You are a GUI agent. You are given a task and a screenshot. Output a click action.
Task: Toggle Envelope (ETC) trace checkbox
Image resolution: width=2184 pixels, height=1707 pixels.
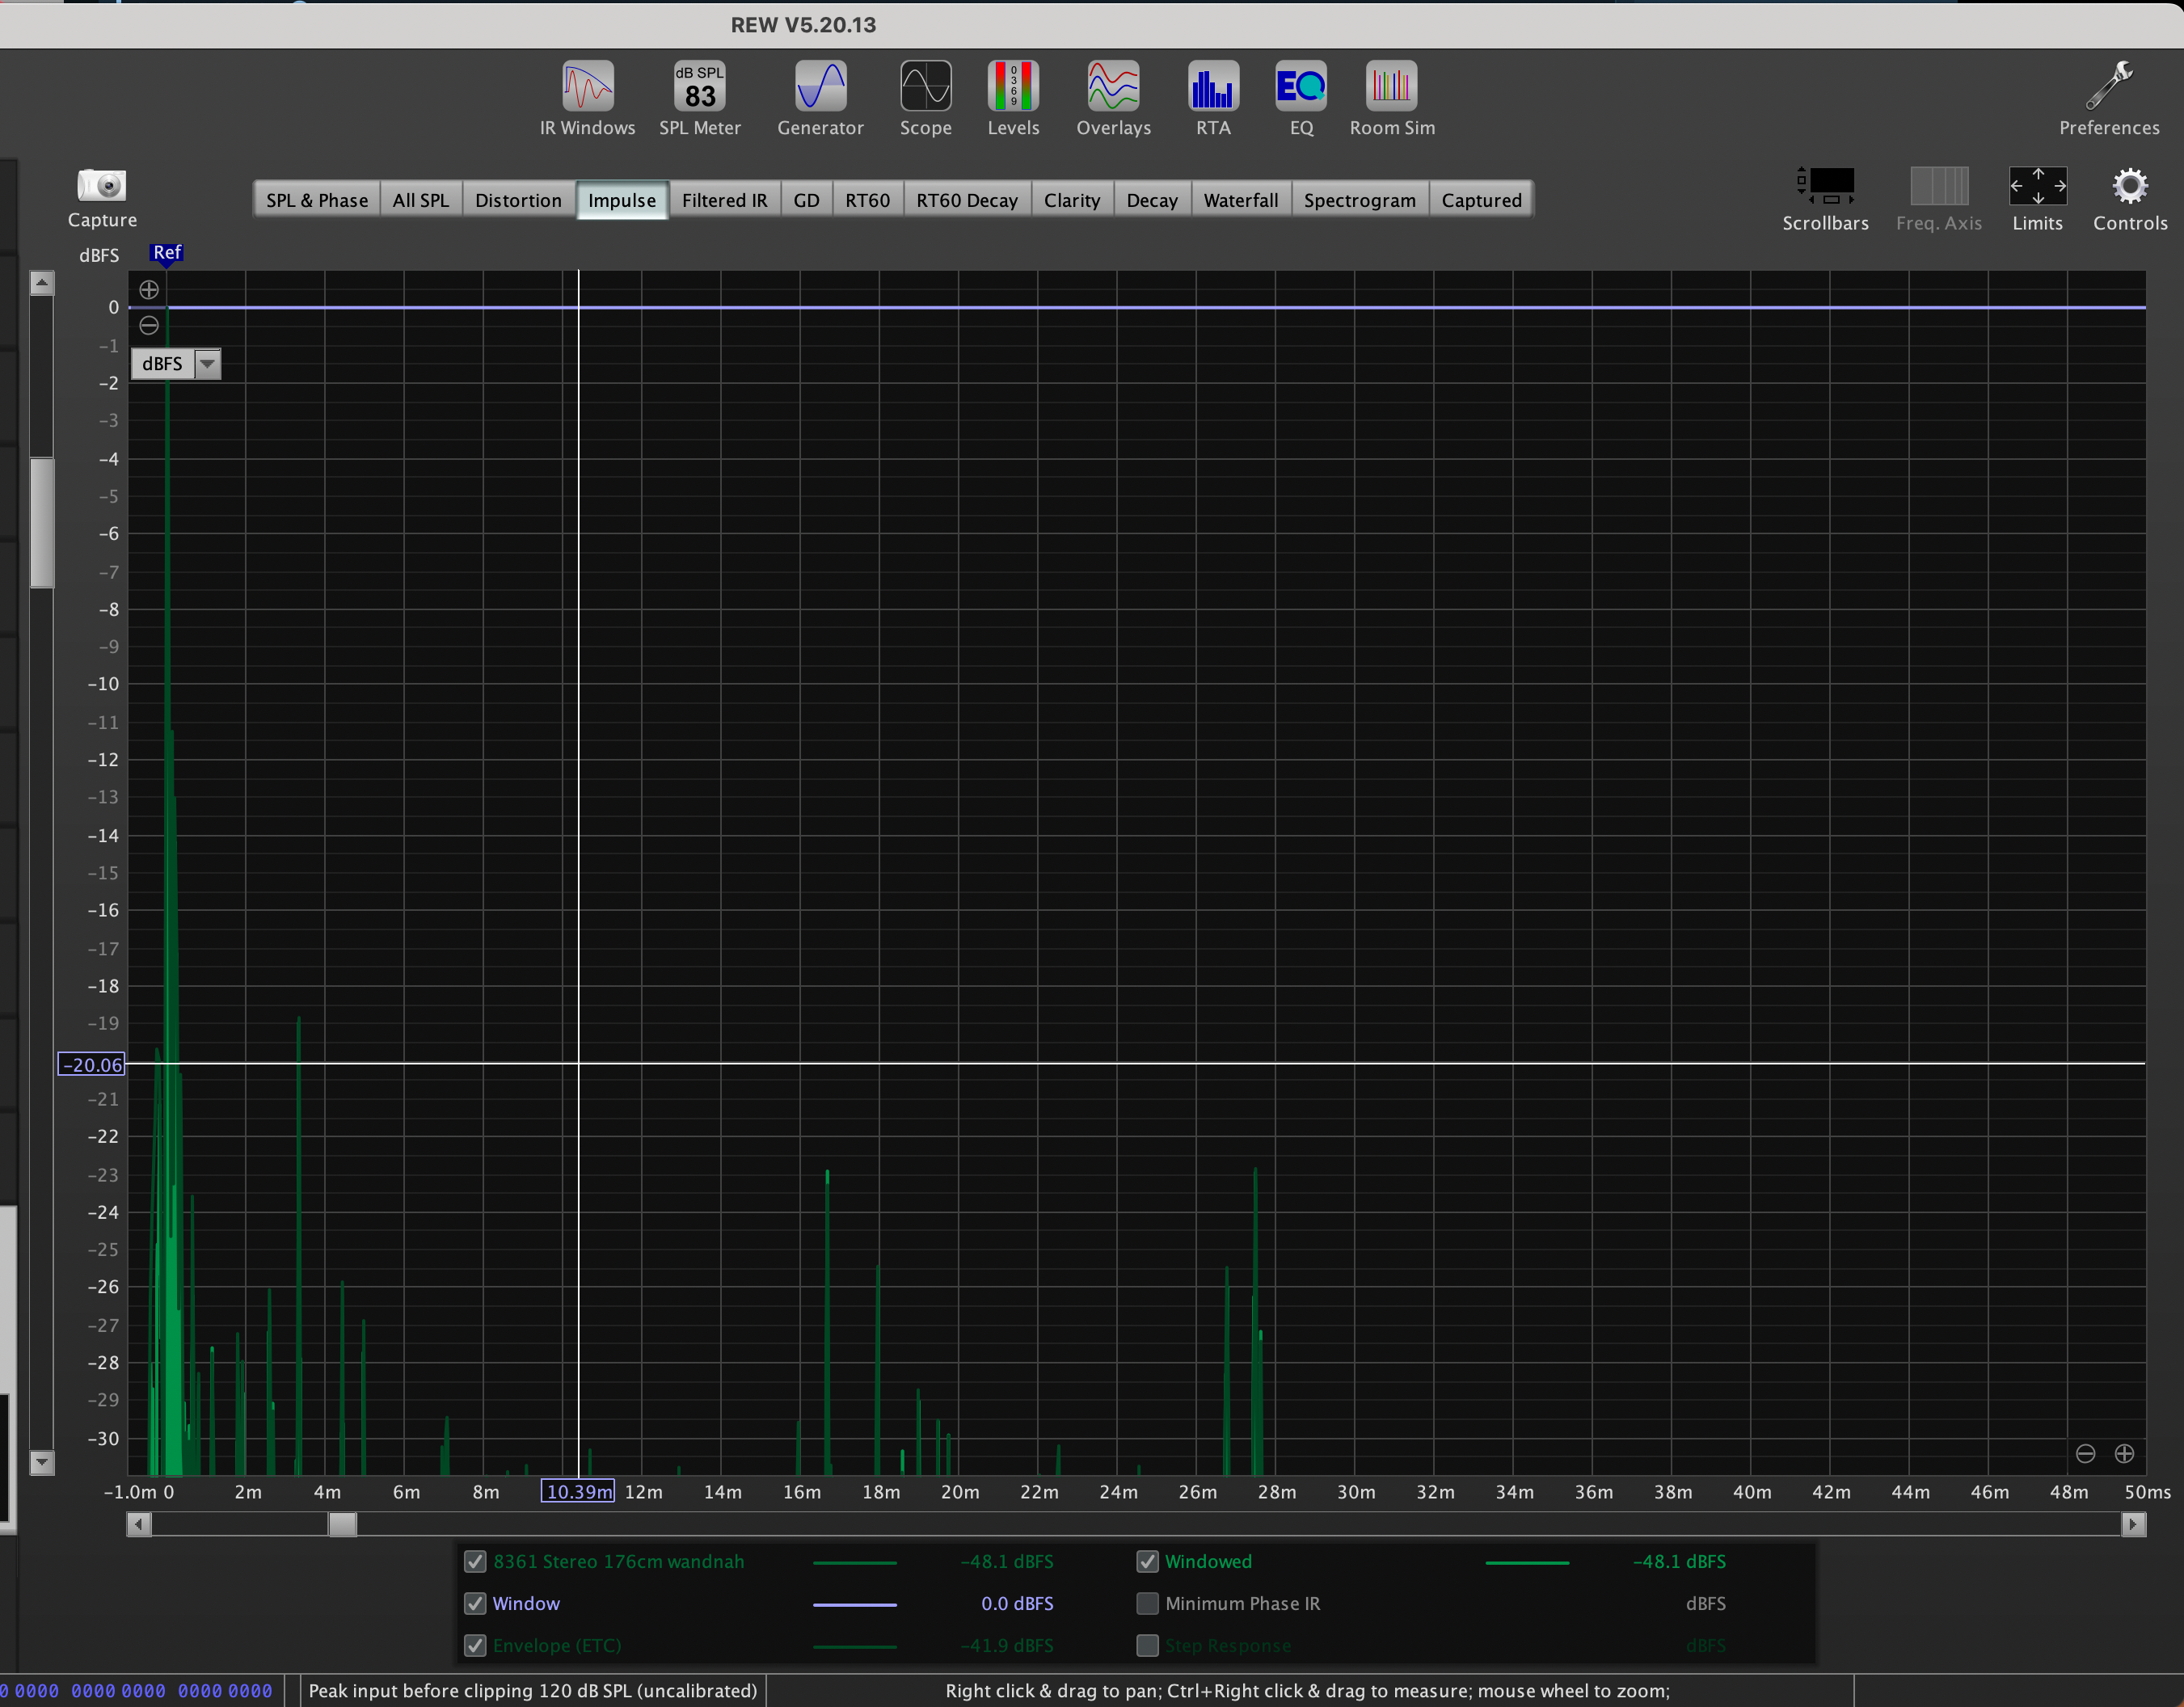tap(475, 1645)
